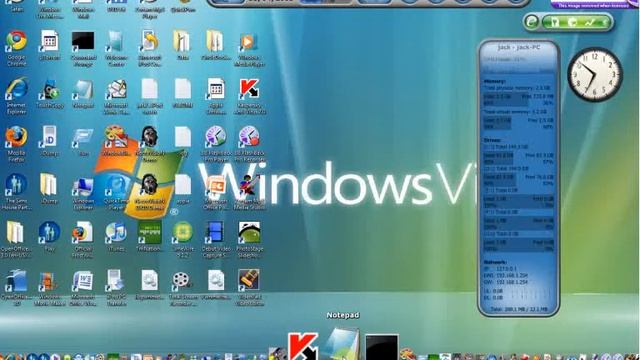Click the paint palette icon in the dock

pos(407,353)
